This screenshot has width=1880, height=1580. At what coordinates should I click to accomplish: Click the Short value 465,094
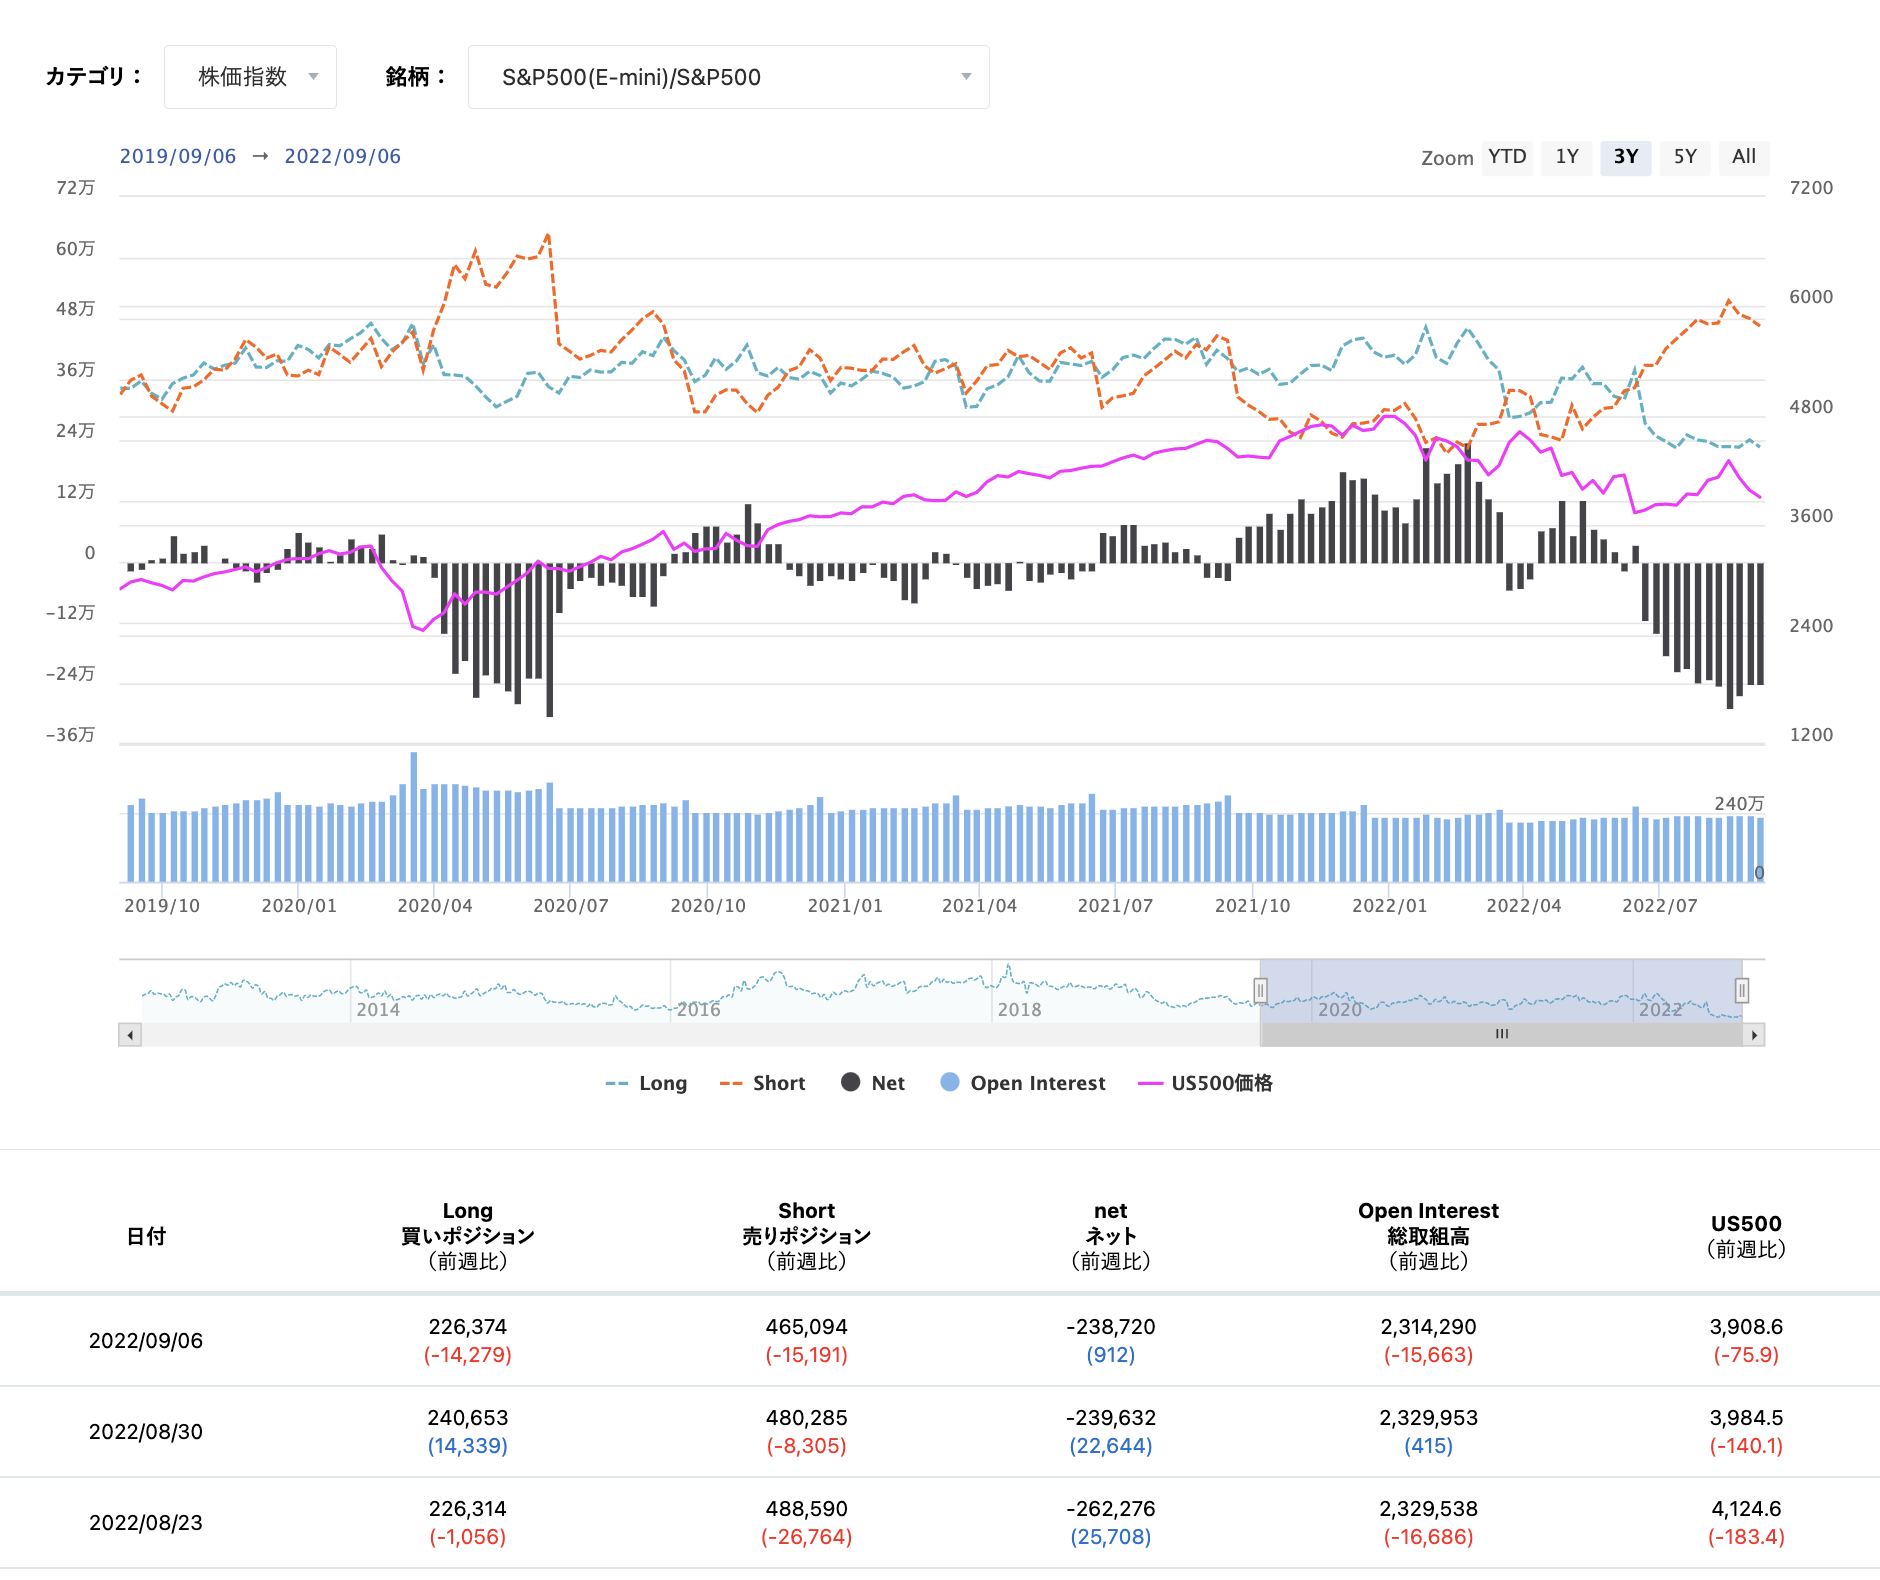(806, 1327)
